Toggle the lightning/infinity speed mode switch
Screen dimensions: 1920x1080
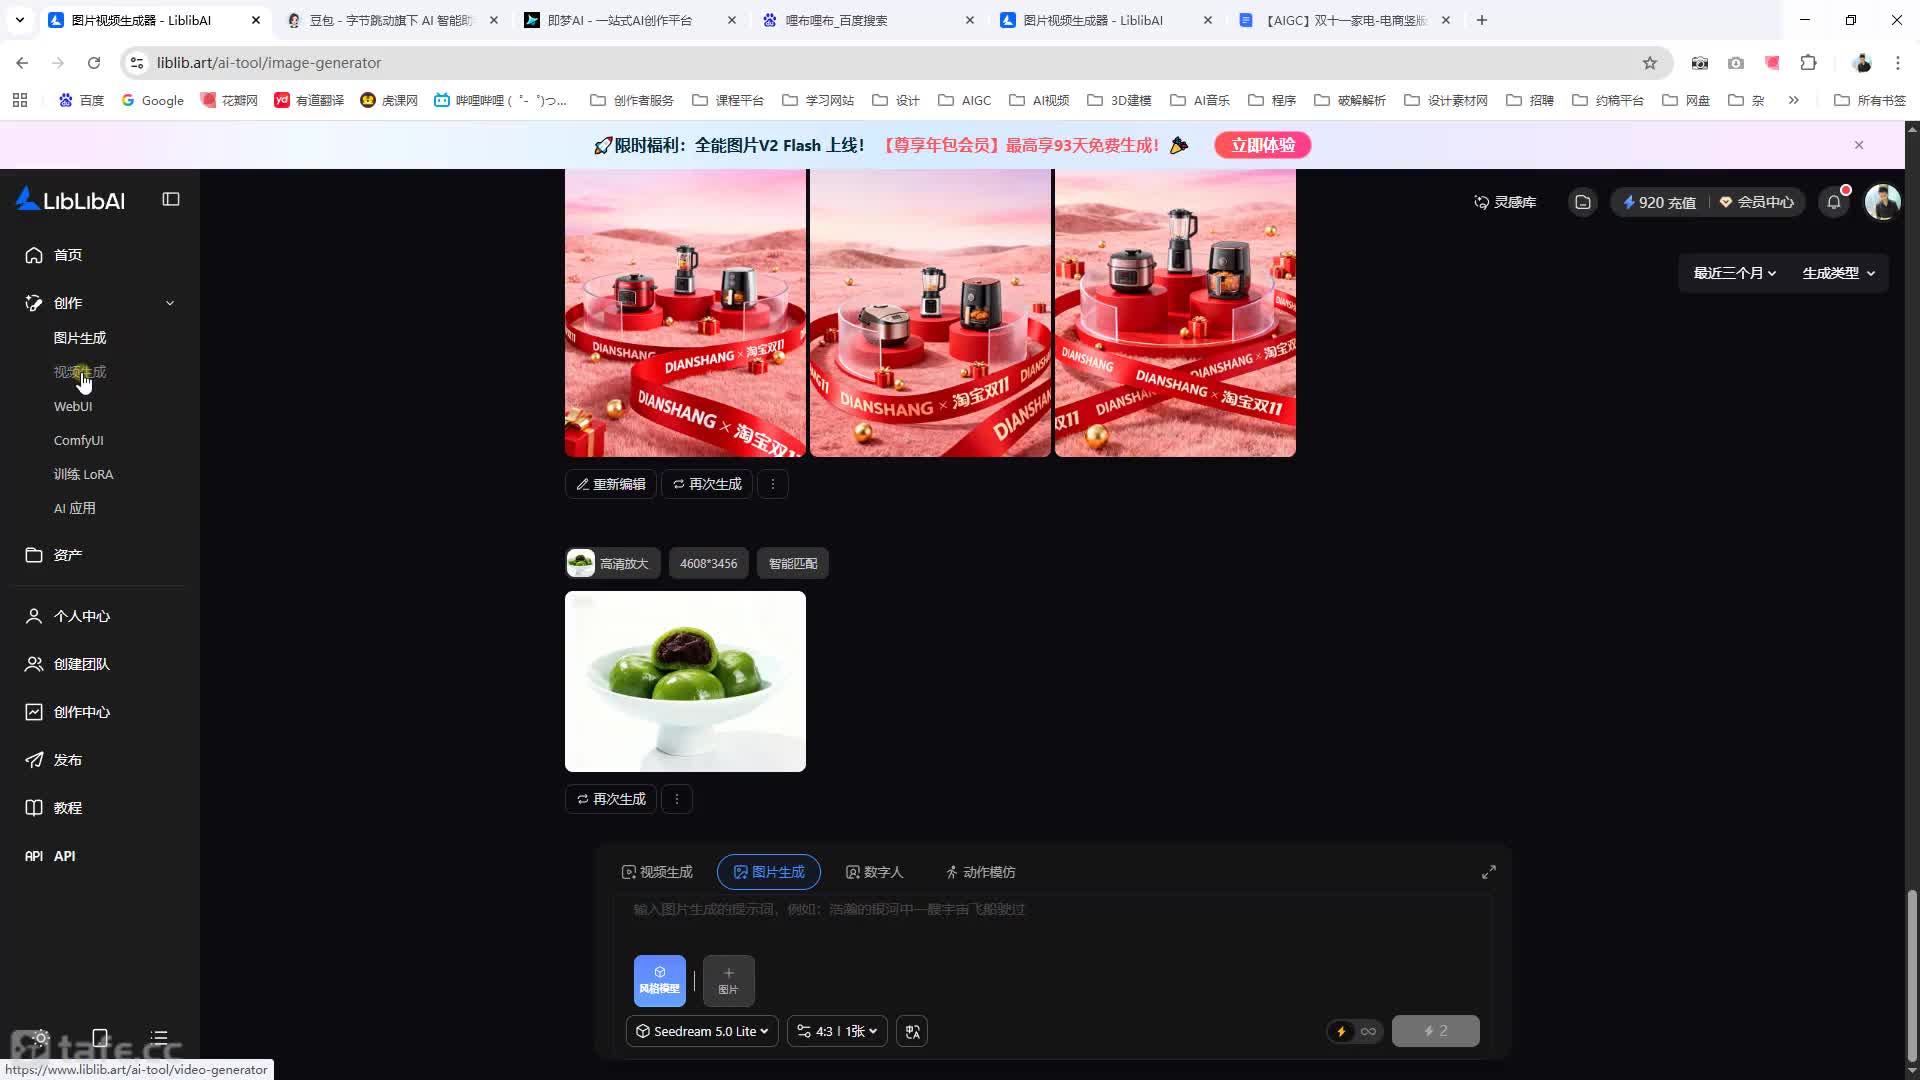coord(1355,1031)
